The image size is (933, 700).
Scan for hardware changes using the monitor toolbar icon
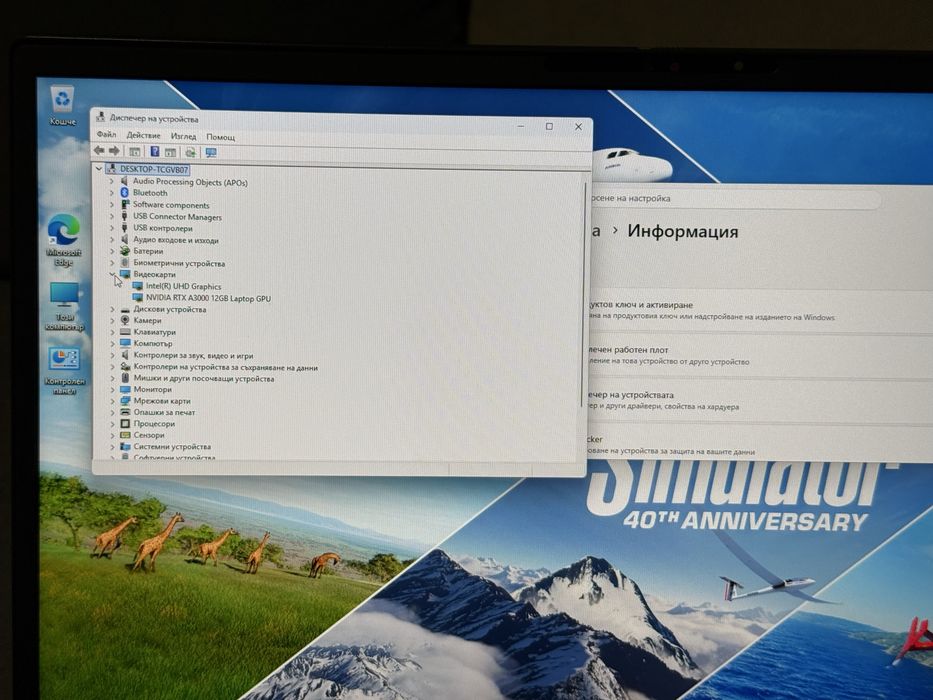[x=211, y=153]
